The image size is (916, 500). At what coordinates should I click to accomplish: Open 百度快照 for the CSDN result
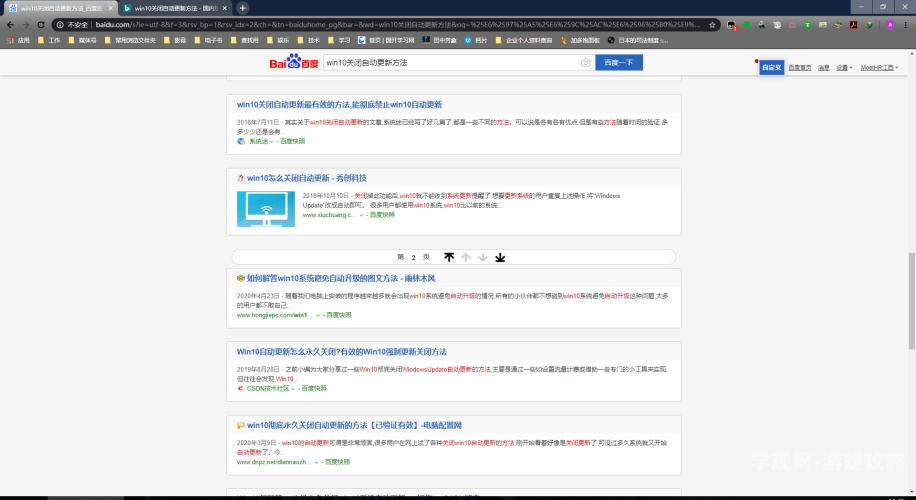point(314,388)
